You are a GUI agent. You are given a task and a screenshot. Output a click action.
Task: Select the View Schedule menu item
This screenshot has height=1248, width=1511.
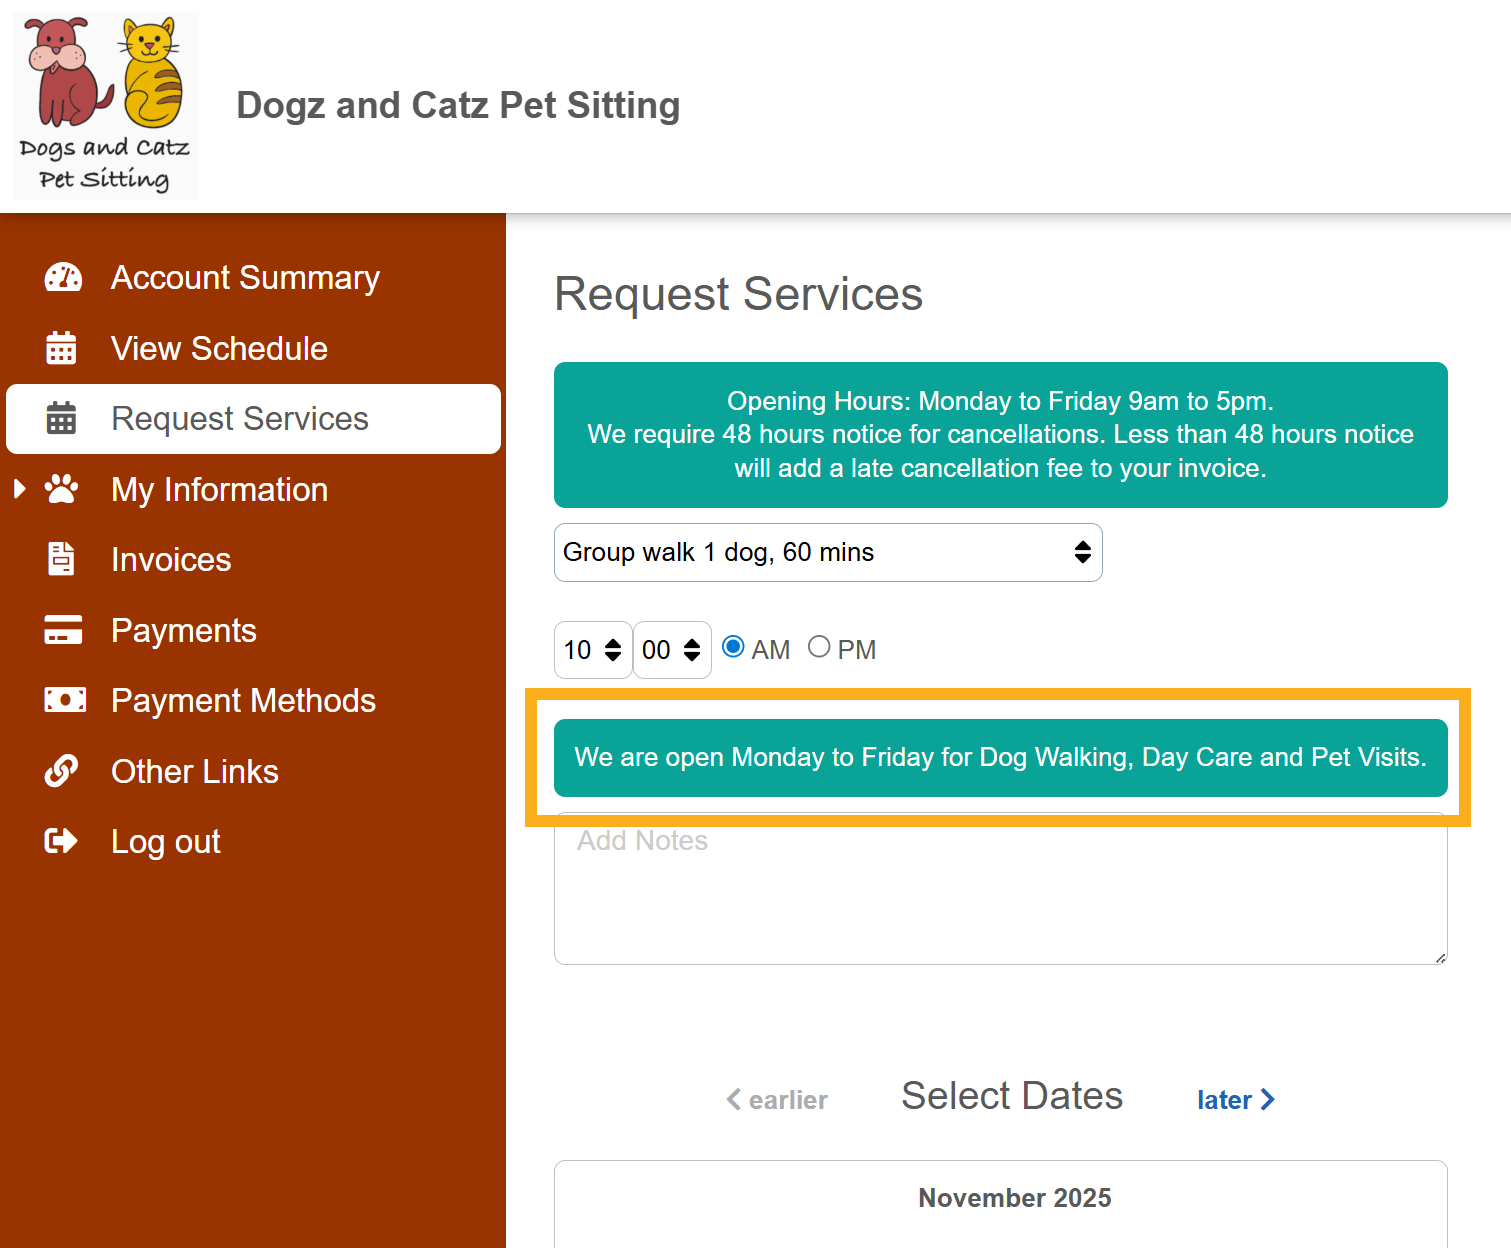pos(220,348)
